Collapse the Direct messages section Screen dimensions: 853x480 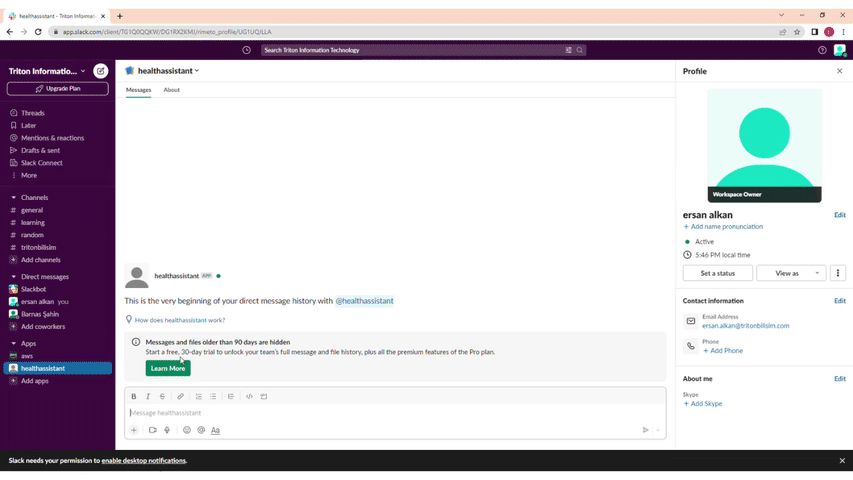tap(14, 276)
